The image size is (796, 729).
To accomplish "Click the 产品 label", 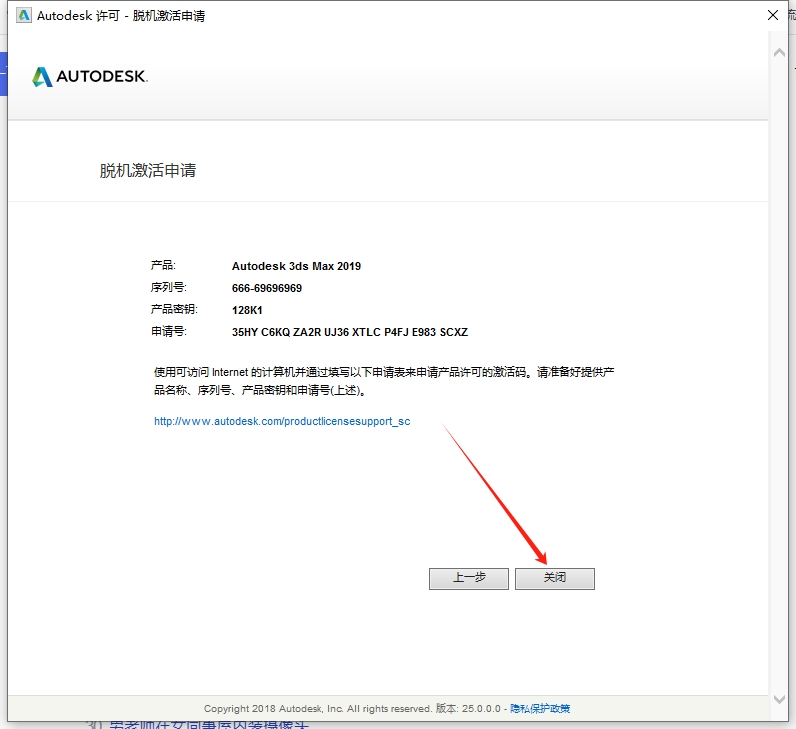I will click(163, 265).
